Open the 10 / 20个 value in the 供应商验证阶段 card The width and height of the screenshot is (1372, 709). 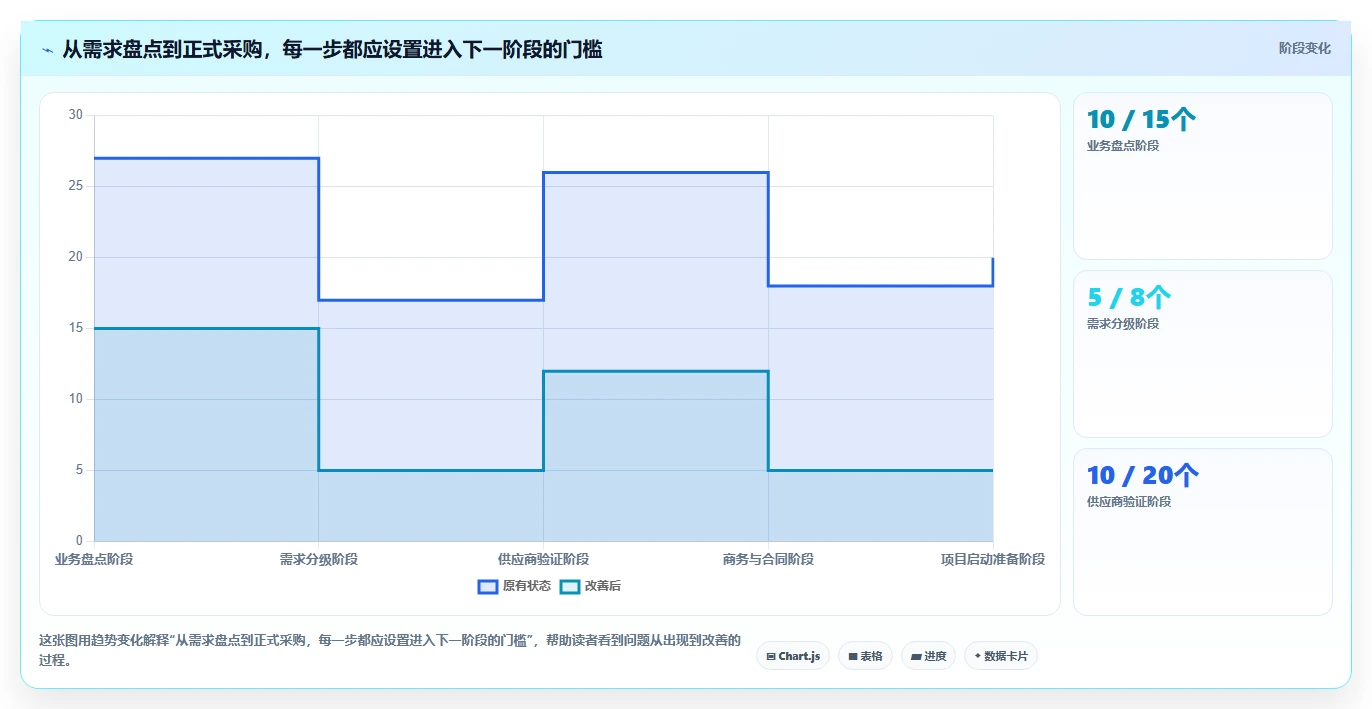(1143, 476)
